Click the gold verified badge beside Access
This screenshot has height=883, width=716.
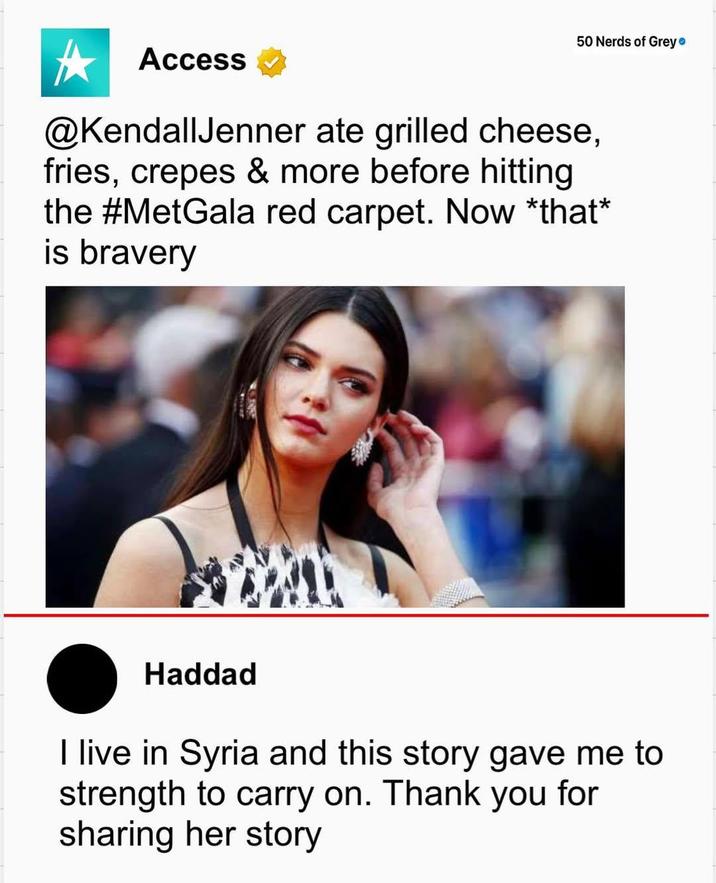[x=271, y=62]
